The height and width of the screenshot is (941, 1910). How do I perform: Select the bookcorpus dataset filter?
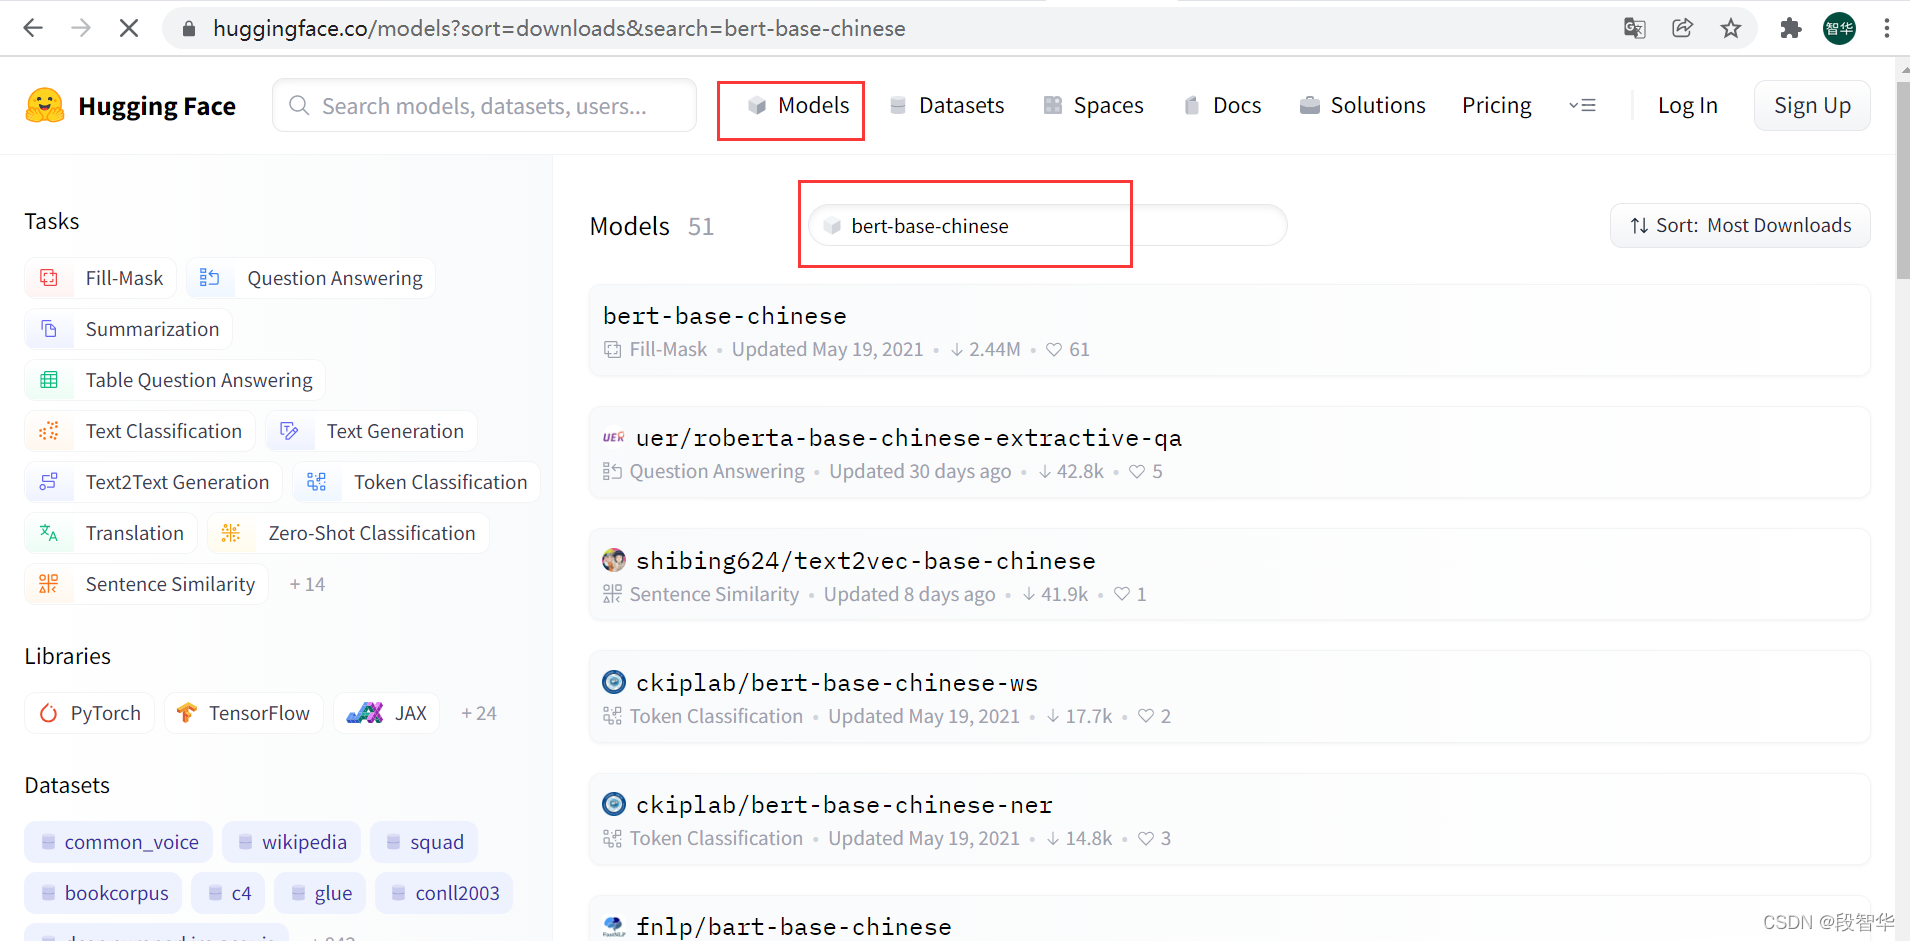point(103,893)
